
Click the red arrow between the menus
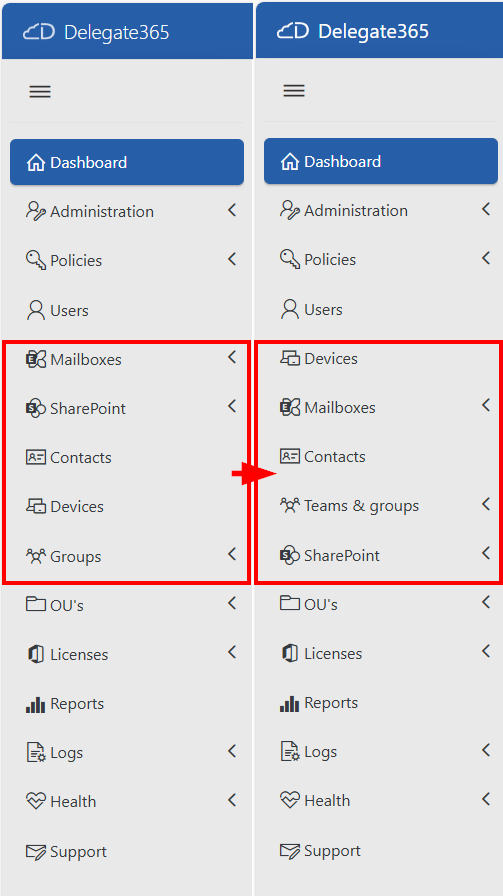pos(254,474)
